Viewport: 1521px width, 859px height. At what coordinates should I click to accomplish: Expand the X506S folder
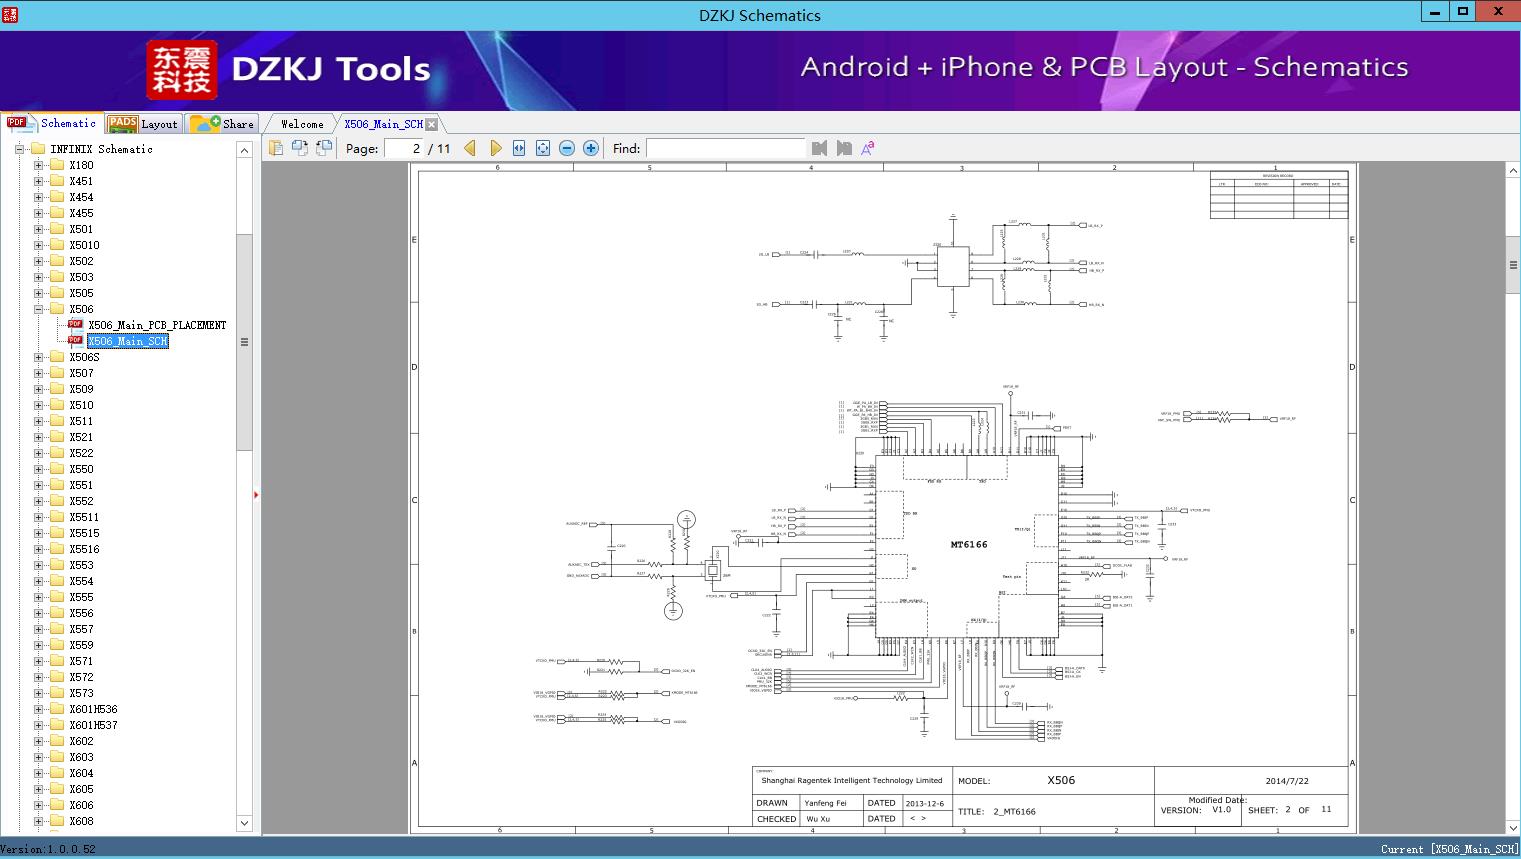tap(38, 357)
